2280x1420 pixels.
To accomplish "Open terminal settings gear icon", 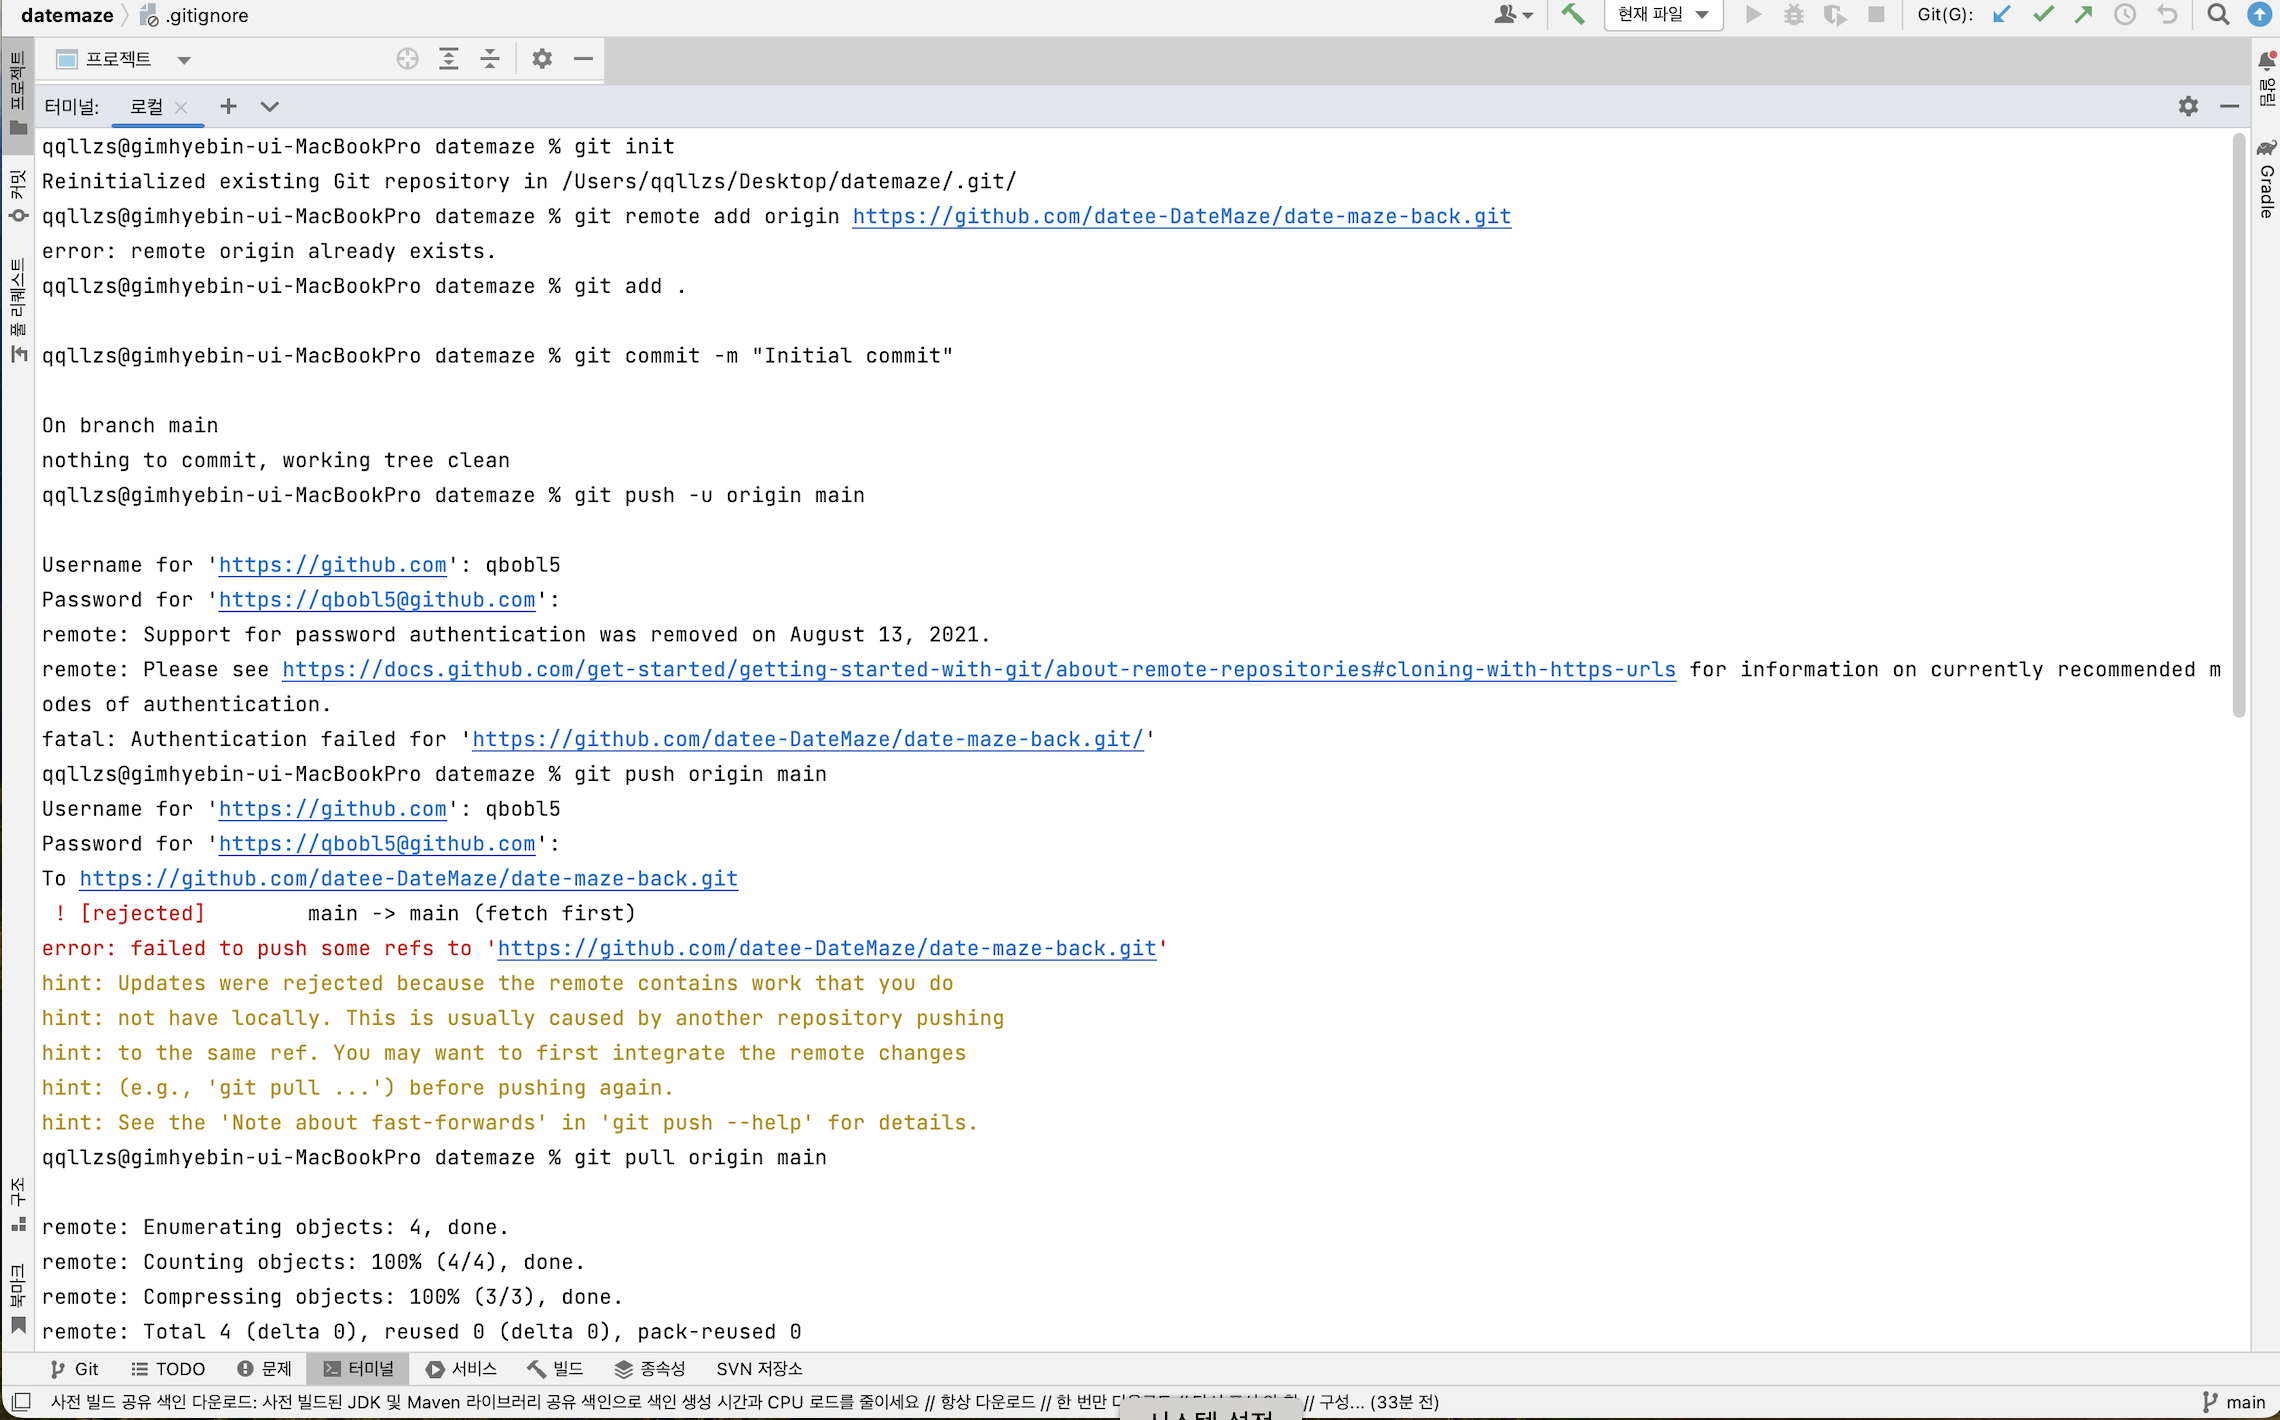I will [2188, 106].
